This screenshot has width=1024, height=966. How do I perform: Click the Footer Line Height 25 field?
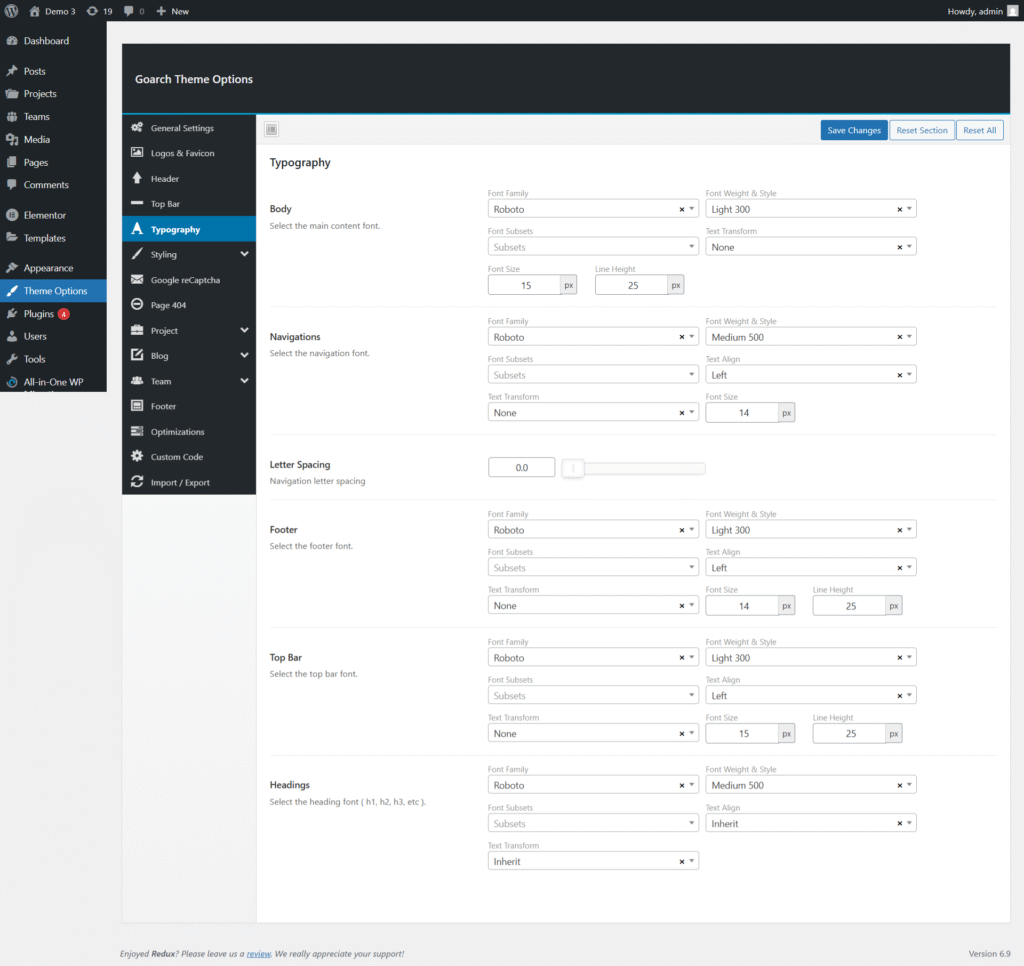pyautogui.click(x=850, y=606)
